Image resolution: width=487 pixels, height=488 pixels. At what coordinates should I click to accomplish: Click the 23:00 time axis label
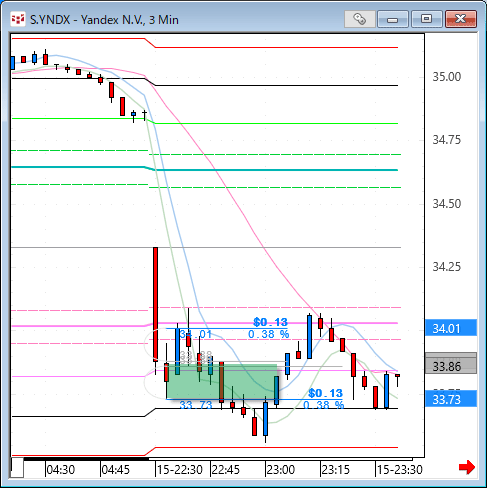click(x=281, y=470)
